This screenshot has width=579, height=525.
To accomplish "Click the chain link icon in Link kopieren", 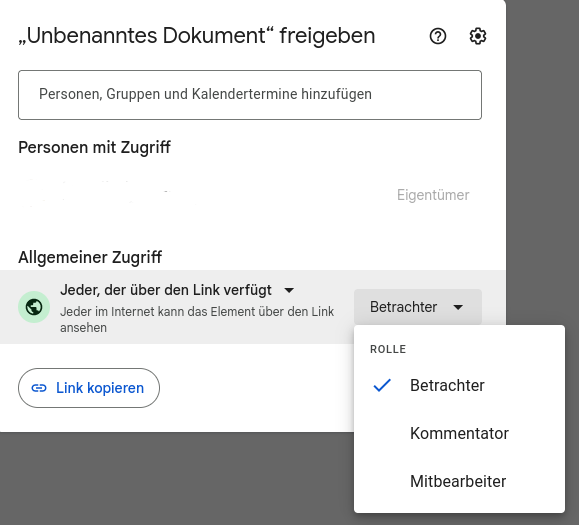I will pos(39,388).
